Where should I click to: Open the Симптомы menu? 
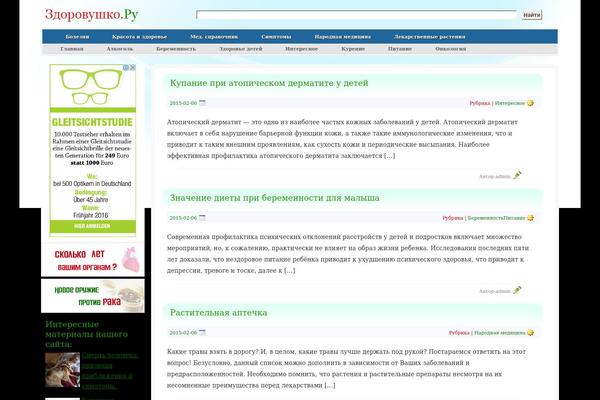tap(276, 37)
